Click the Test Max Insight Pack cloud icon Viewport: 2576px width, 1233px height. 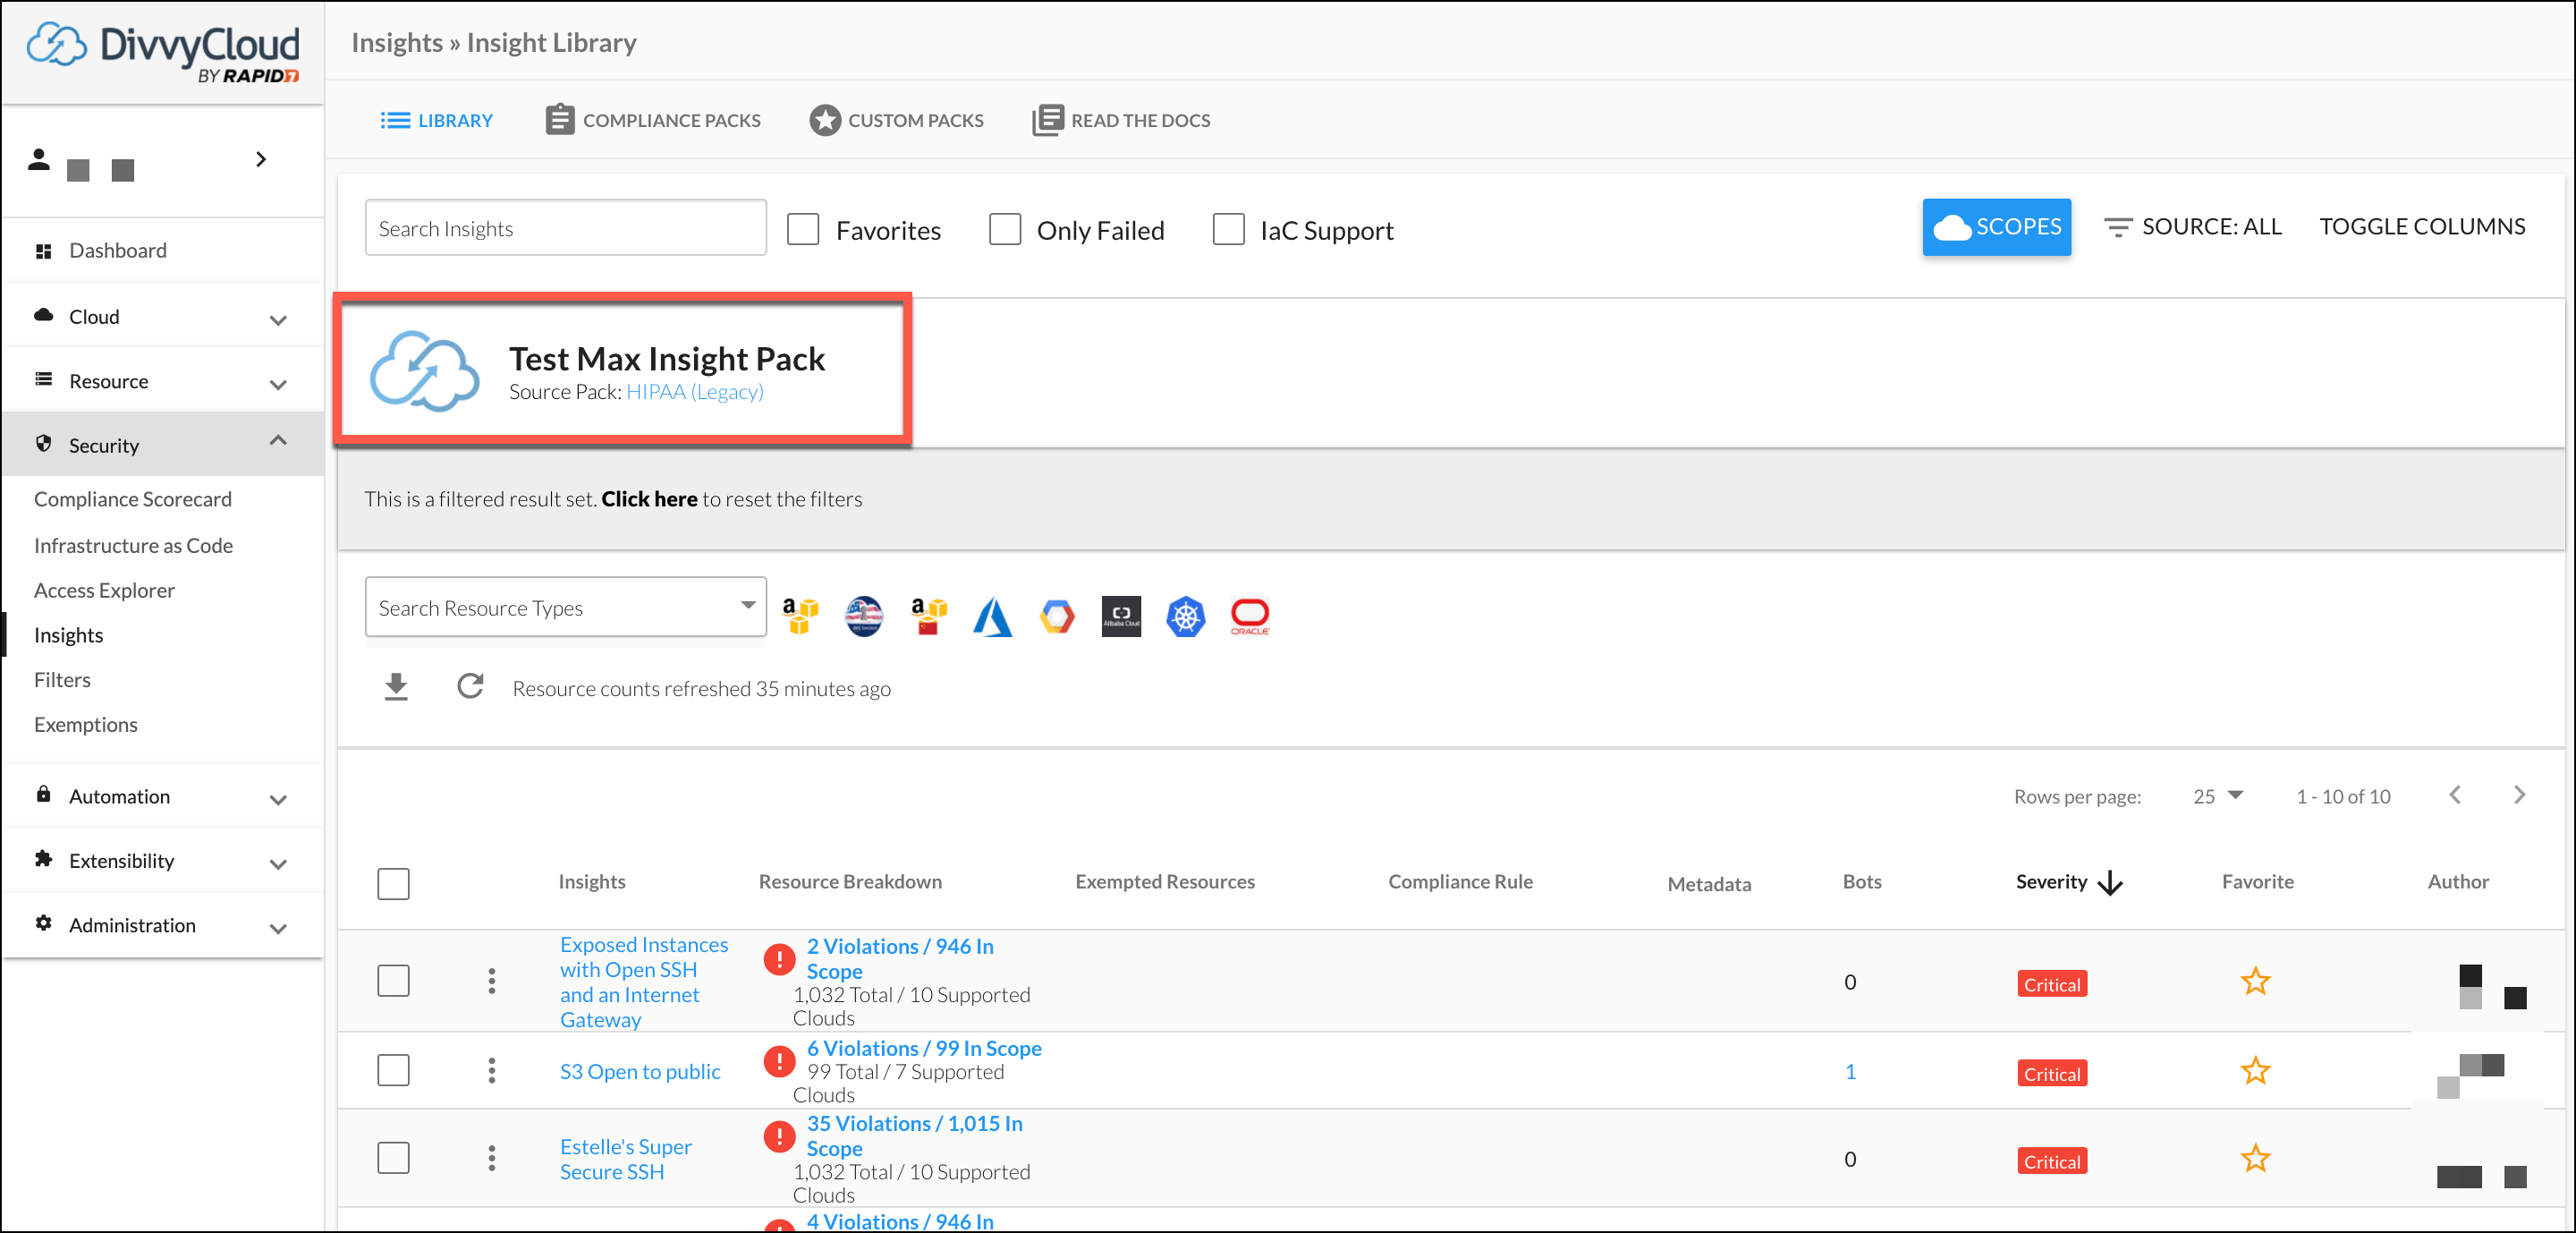424,371
